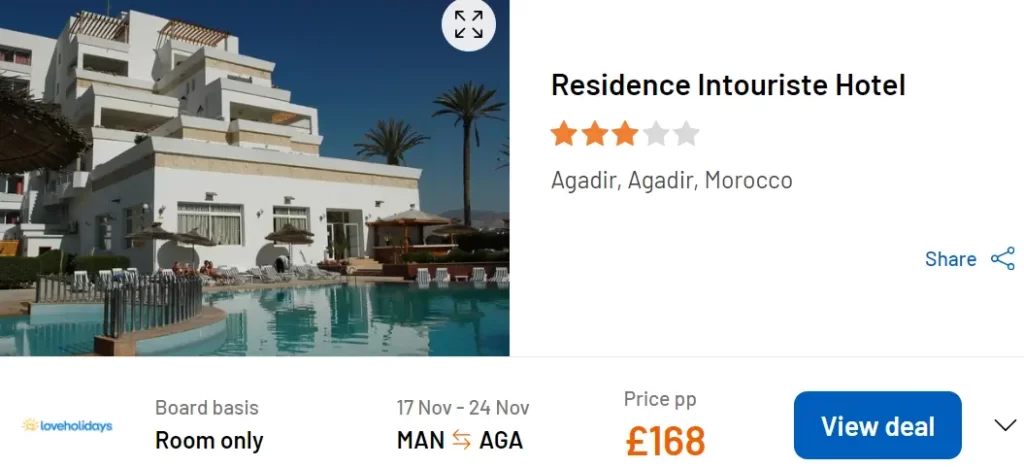Click the MAN departure airport code
The image size is (1024, 467).
[x=421, y=440]
